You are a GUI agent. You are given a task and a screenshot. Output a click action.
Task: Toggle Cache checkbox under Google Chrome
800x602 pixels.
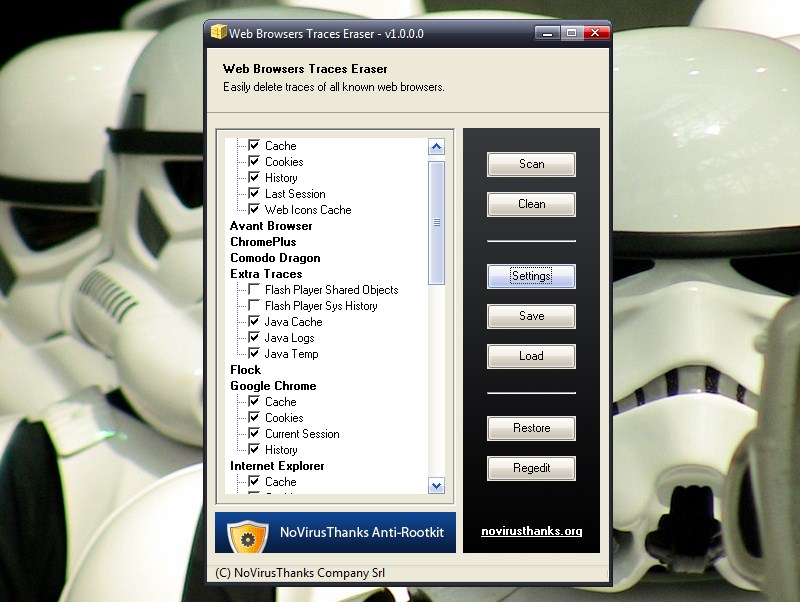tap(254, 401)
